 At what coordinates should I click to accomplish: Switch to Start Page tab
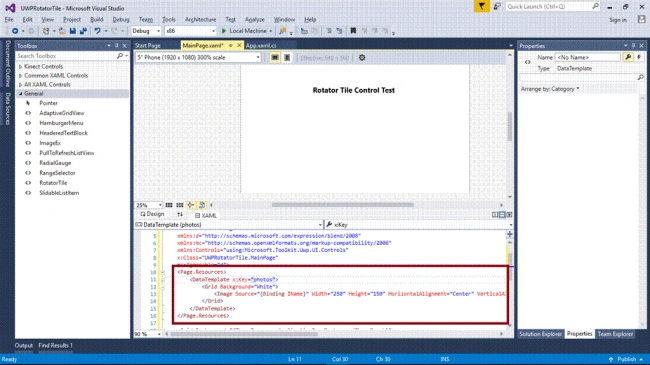[x=148, y=46]
